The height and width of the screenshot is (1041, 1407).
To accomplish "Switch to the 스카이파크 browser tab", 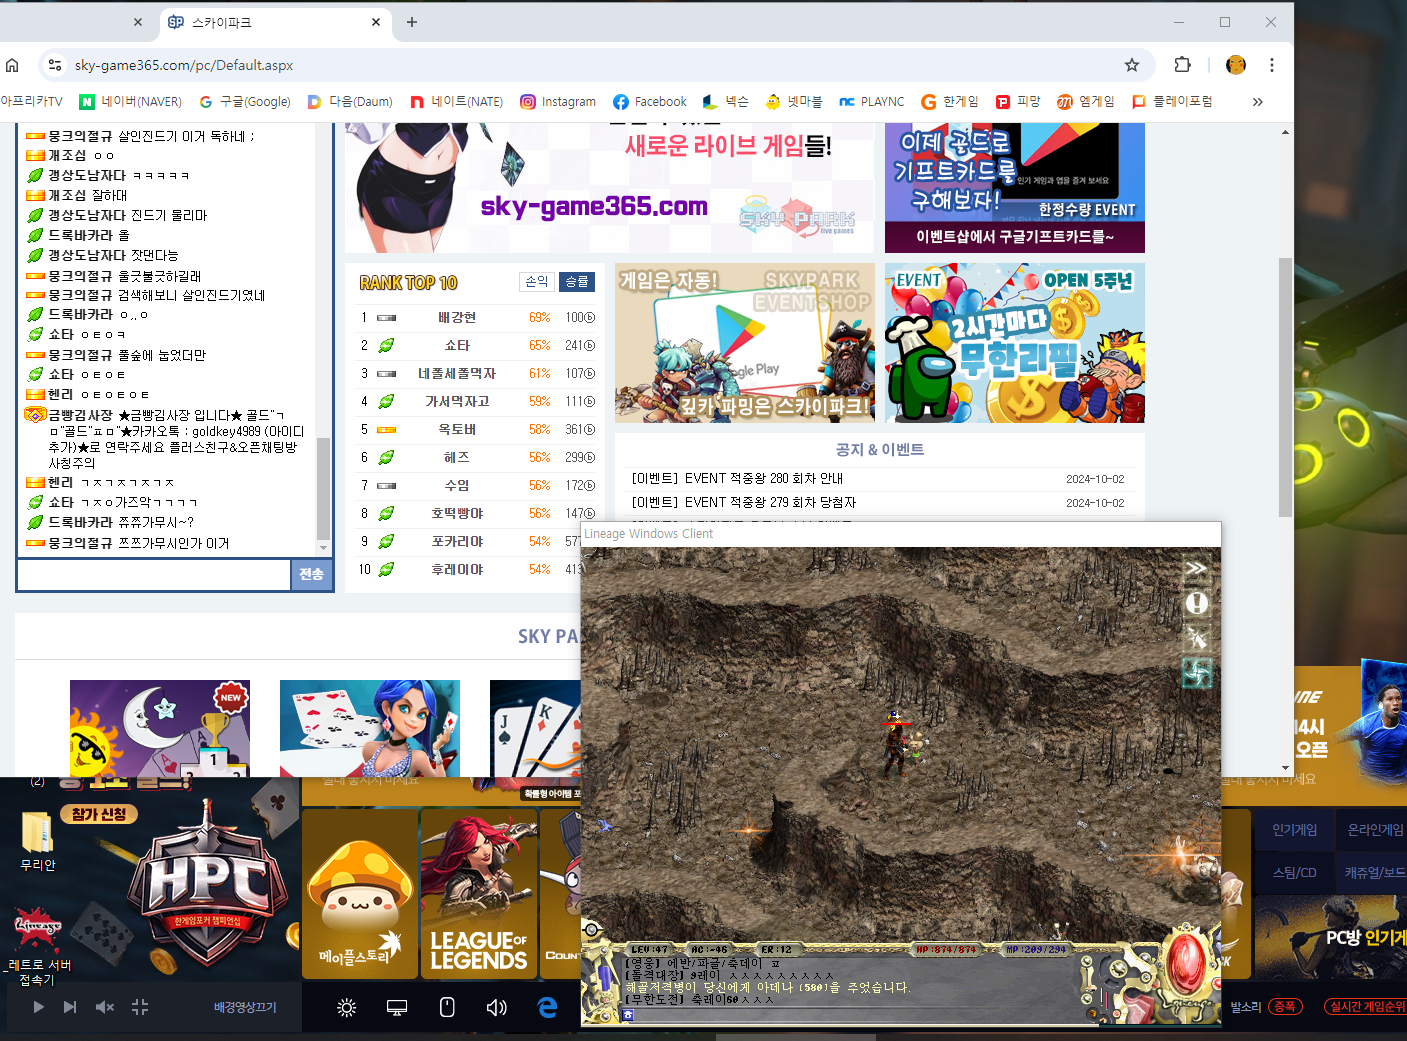I will coord(273,22).
